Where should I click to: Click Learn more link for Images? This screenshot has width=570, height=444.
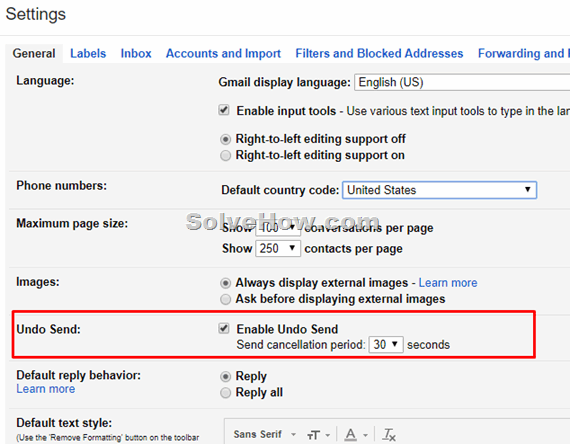click(448, 283)
